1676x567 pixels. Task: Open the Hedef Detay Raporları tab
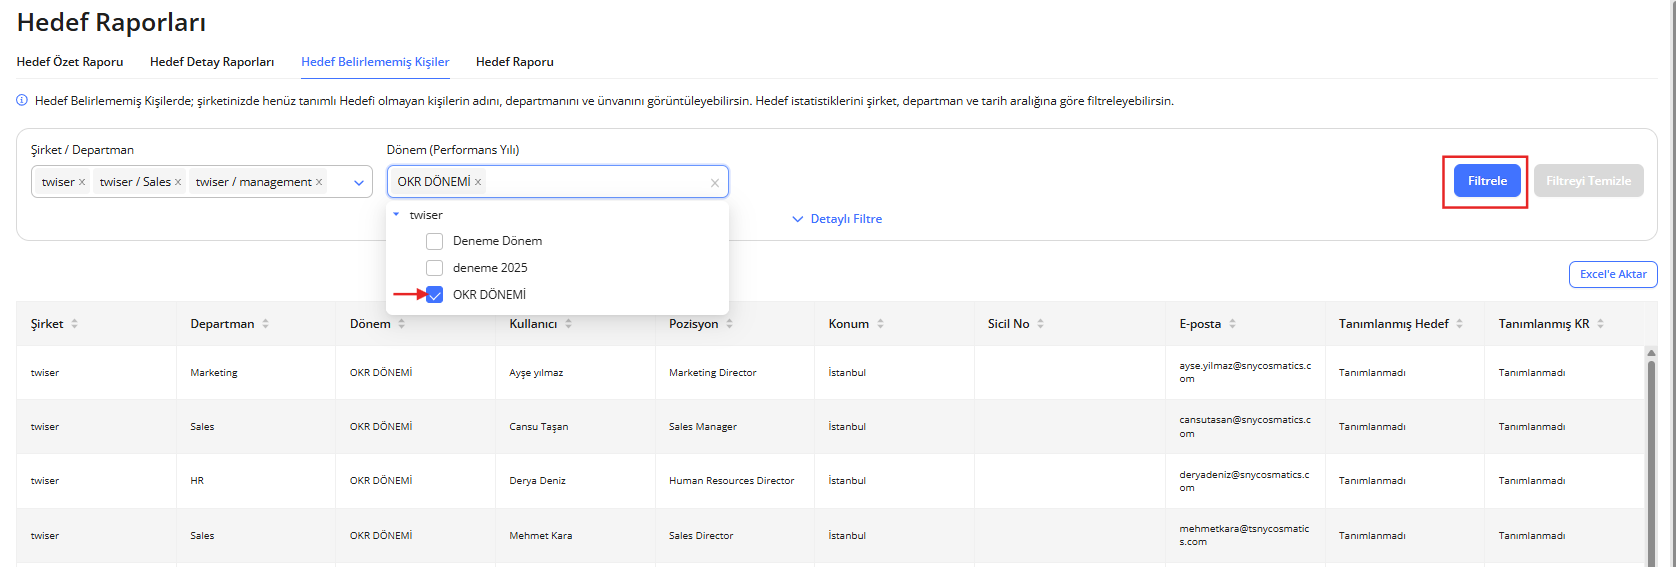[x=212, y=62]
